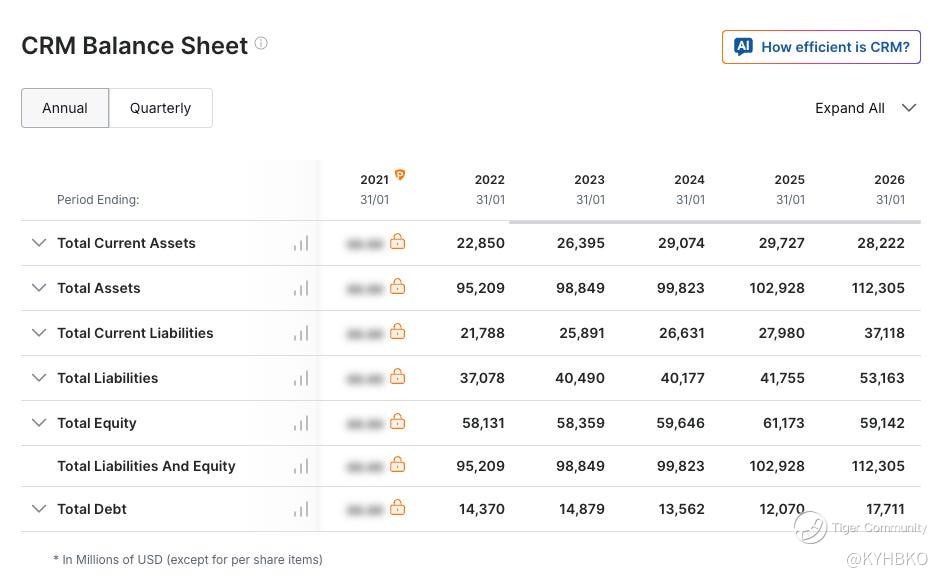Image resolution: width=946 pixels, height=580 pixels.
Task: Click the lock icon in Total Liabilities row
Action: (398, 377)
